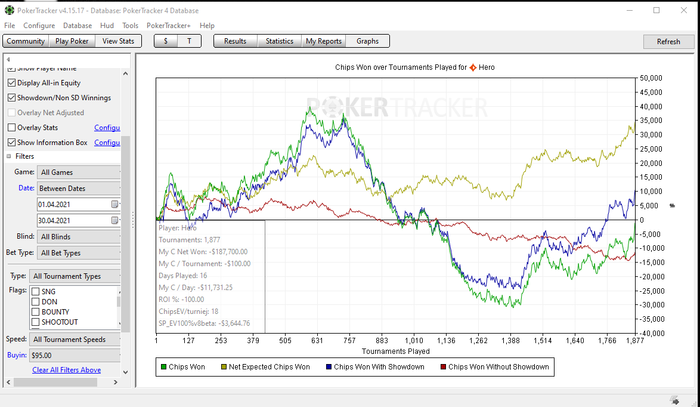Click the status bar icon at bottom right
This screenshot has height=407, width=700.
(x=675, y=400)
